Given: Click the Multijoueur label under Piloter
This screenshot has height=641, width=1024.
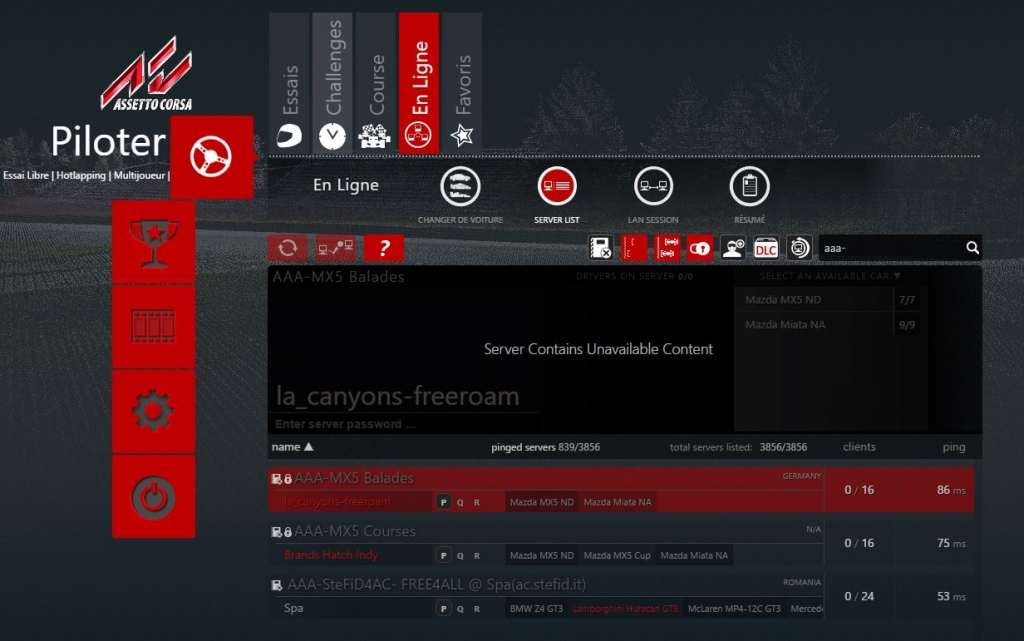Looking at the screenshot, I should coord(139,176).
